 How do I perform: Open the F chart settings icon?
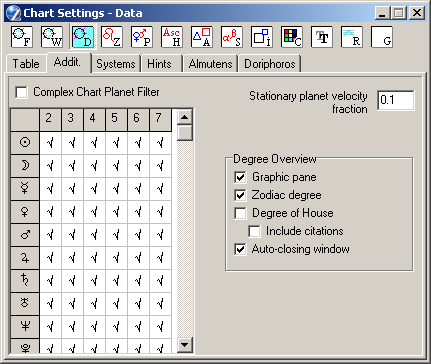[x=22, y=37]
